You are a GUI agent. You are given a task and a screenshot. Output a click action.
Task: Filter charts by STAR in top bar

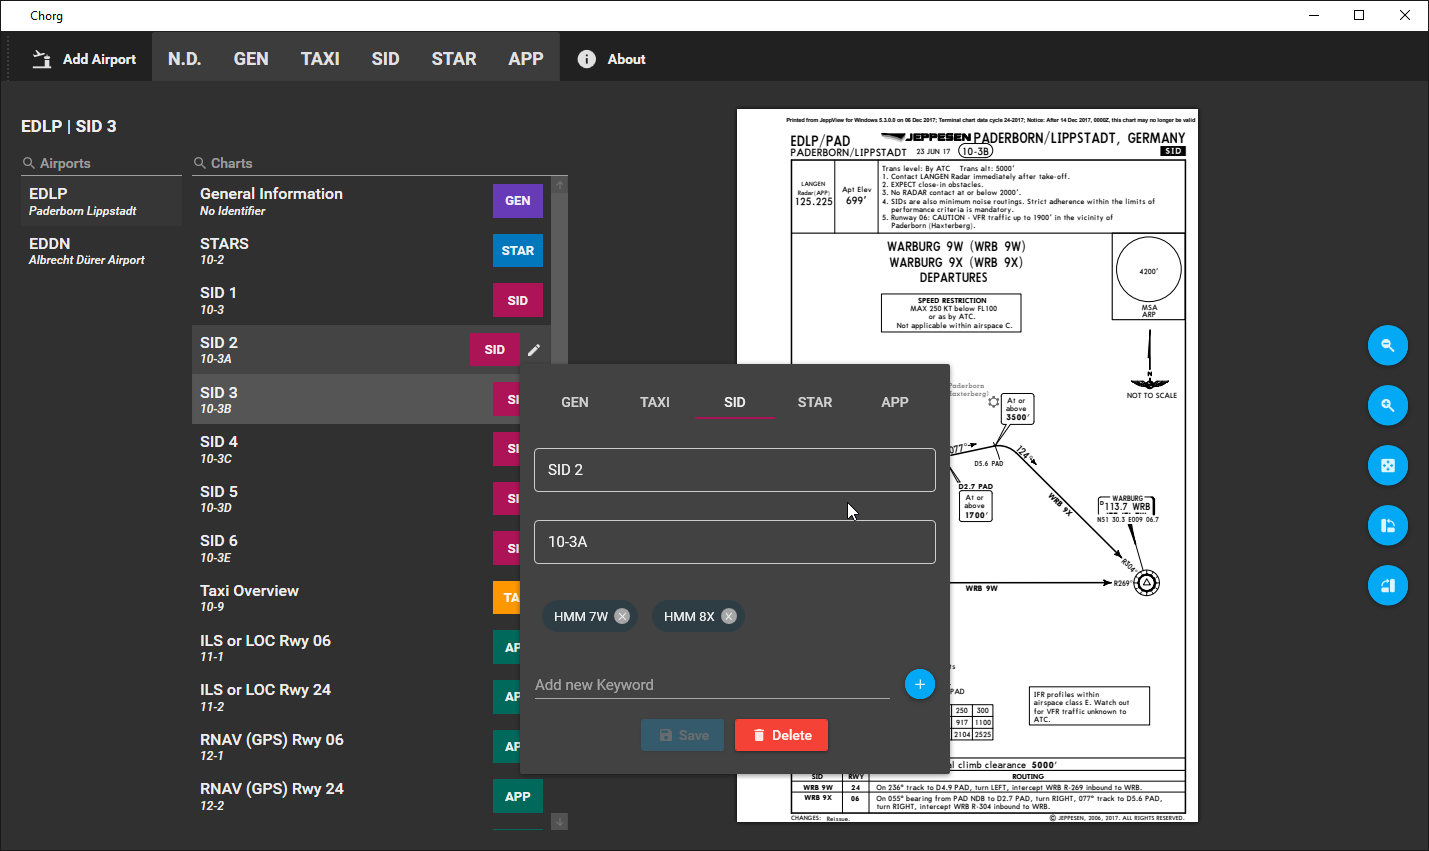[x=454, y=59]
